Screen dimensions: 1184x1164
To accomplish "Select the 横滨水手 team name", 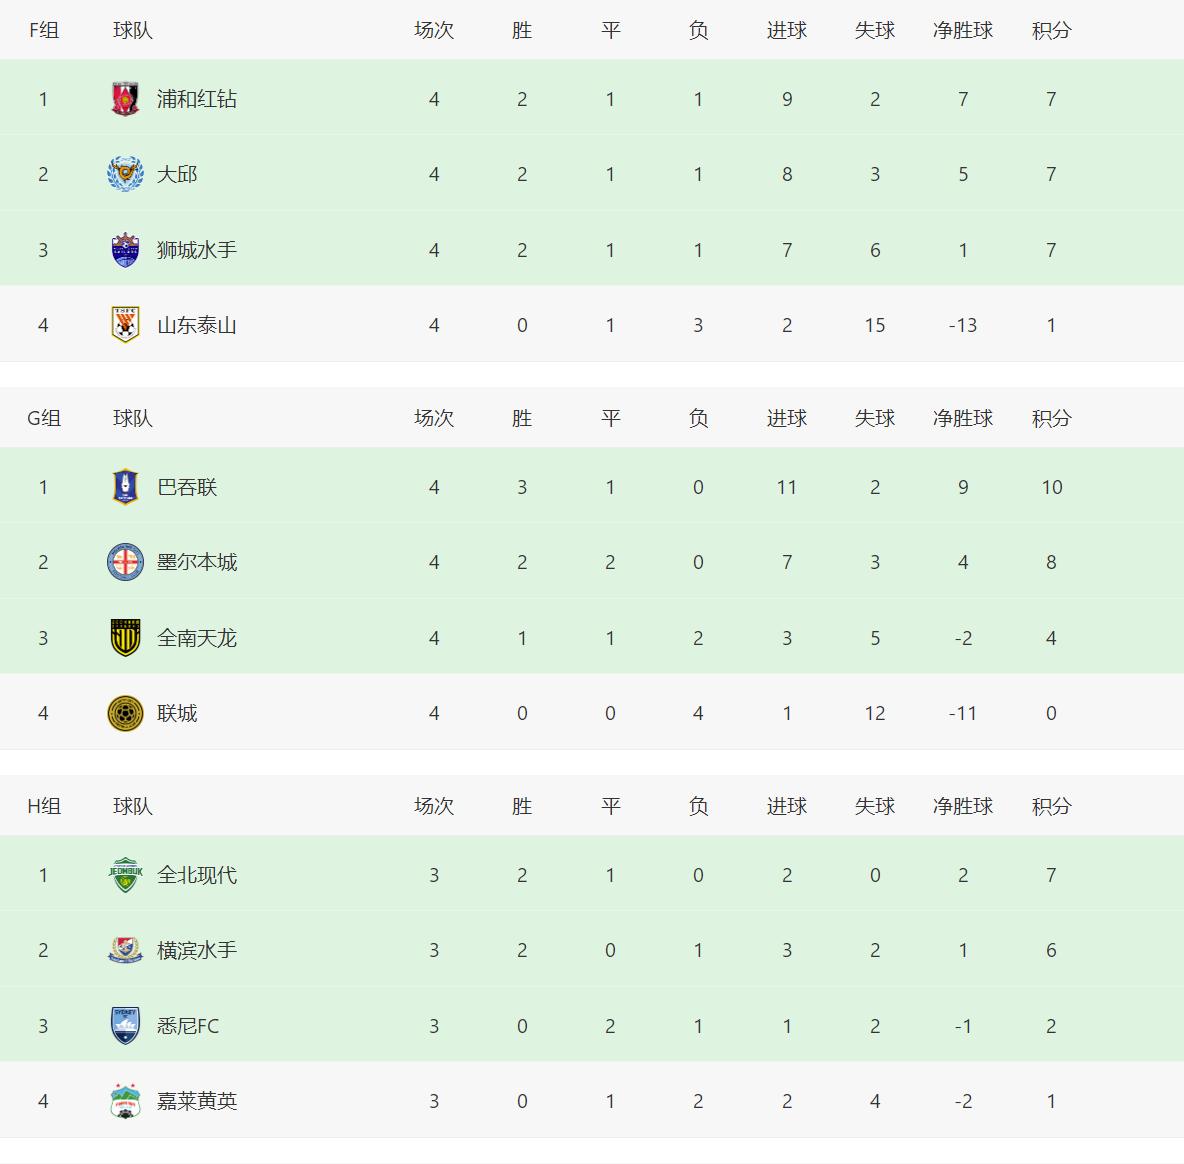I will pyautogui.click(x=197, y=950).
